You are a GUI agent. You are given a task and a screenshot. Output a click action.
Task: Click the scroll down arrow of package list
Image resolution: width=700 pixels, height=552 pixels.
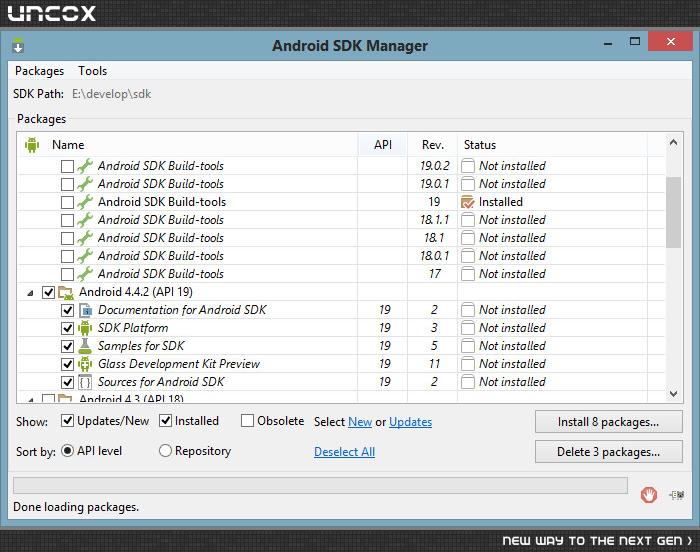click(673, 393)
